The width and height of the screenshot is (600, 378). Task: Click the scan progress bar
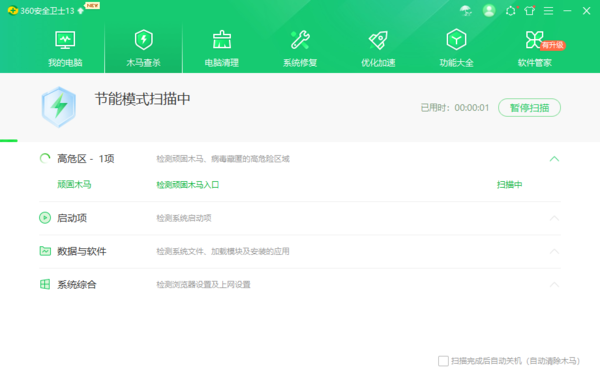[300, 141]
